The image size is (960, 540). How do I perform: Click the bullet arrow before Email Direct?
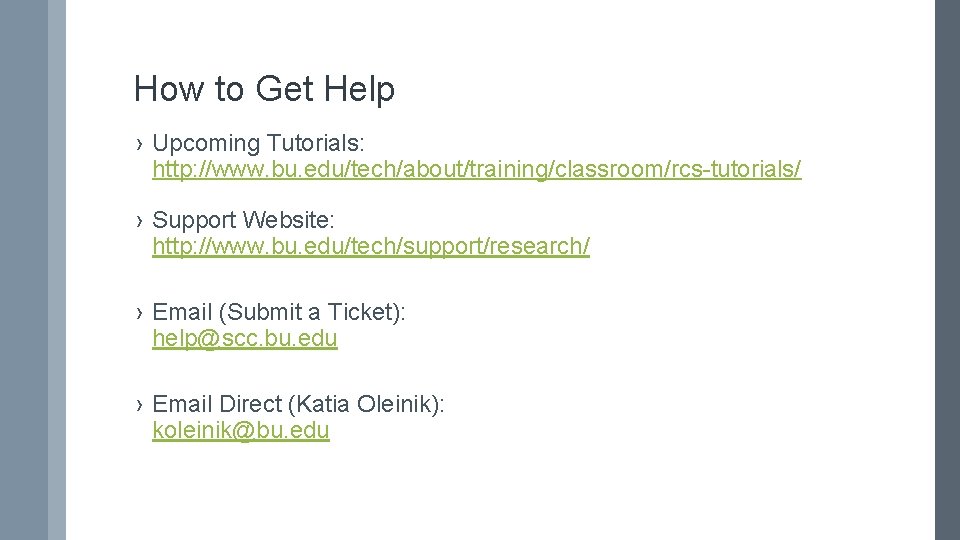tap(140, 404)
